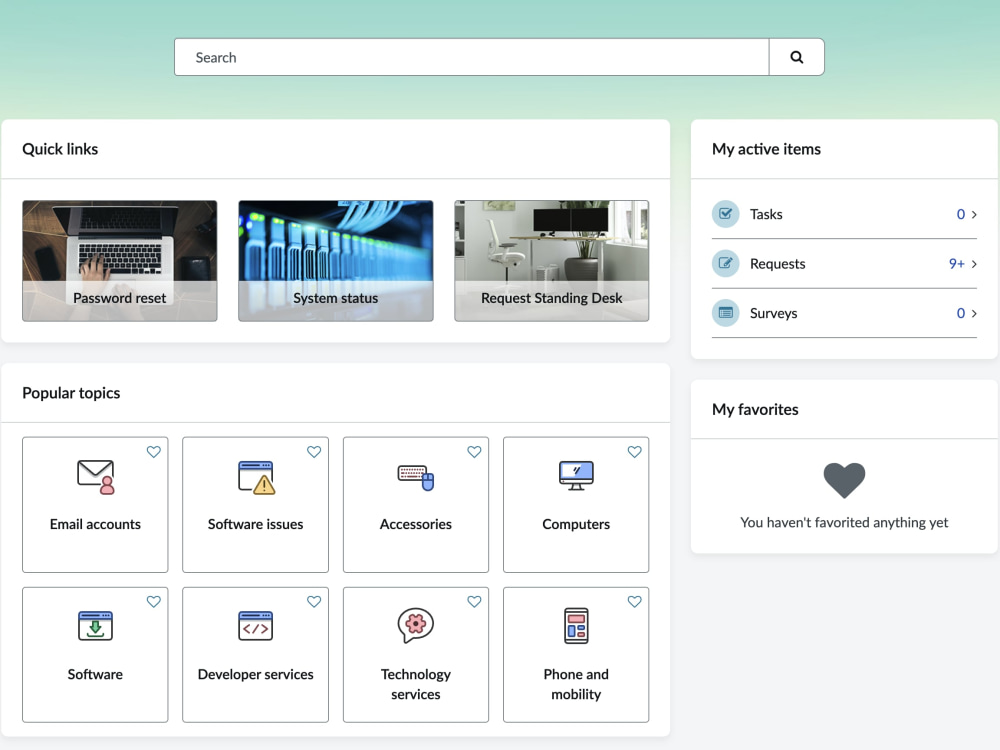
Task: Expand Tasks using its chevron arrow
Action: pos(974,214)
